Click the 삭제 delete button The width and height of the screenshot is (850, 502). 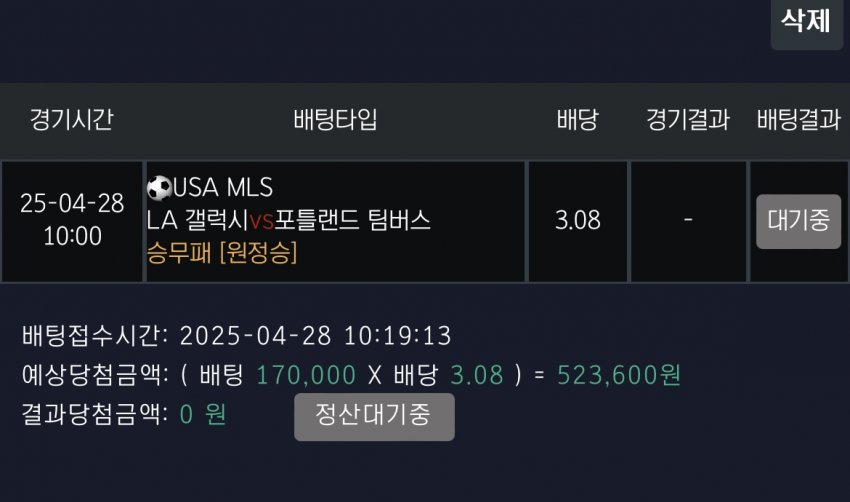pyautogui.click(x=806, y=23)
